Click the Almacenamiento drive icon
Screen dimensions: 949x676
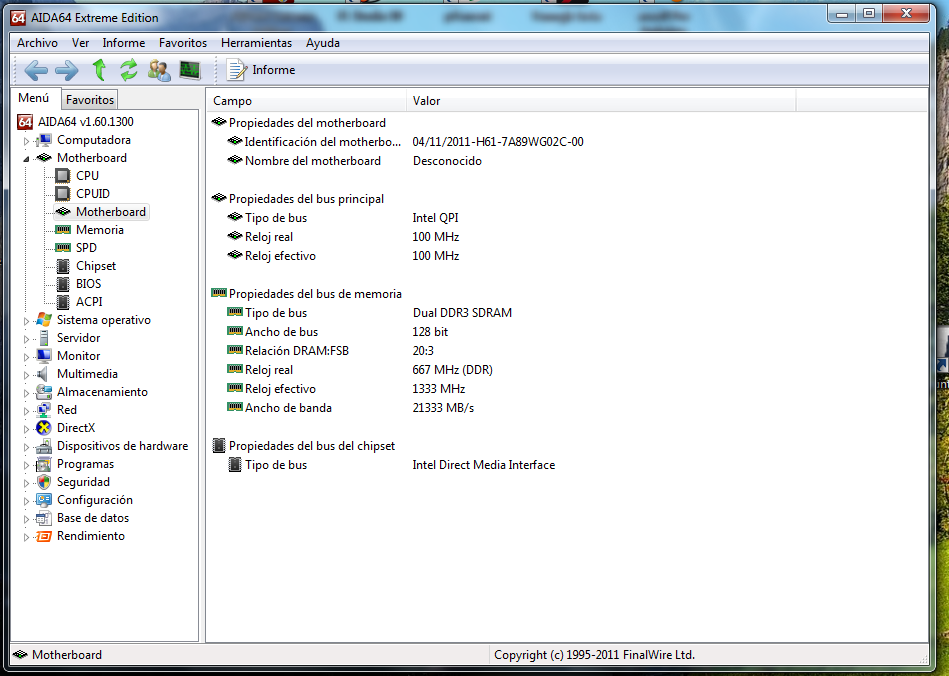click(44, 392)
